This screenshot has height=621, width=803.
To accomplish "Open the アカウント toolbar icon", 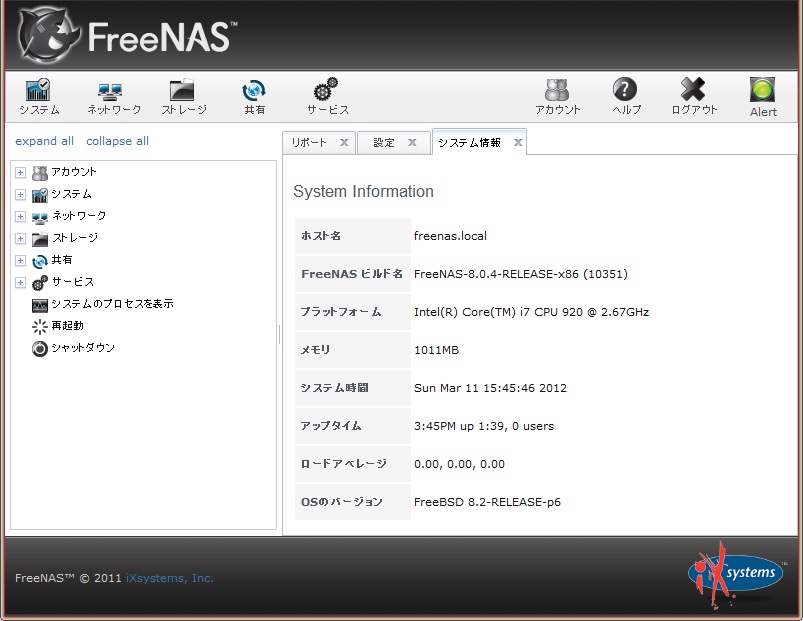I will pos(557,90).
